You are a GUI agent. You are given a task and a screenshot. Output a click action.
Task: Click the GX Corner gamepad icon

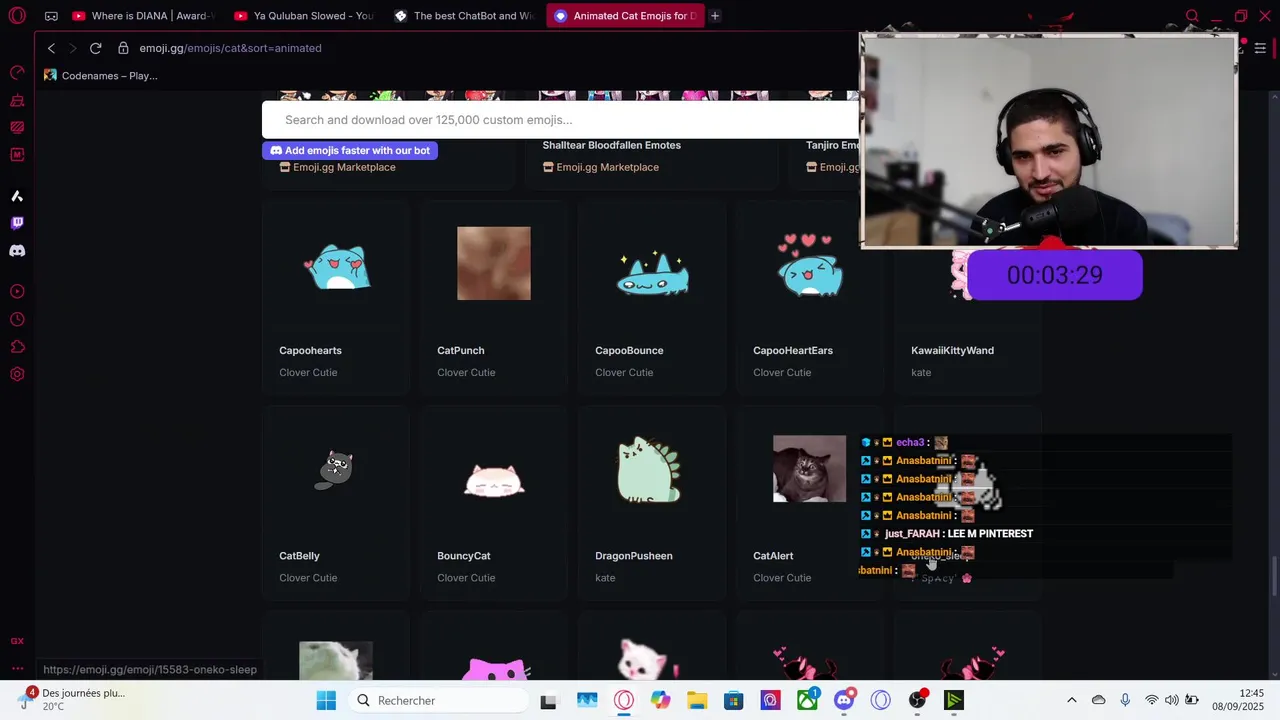click(51, 16)
